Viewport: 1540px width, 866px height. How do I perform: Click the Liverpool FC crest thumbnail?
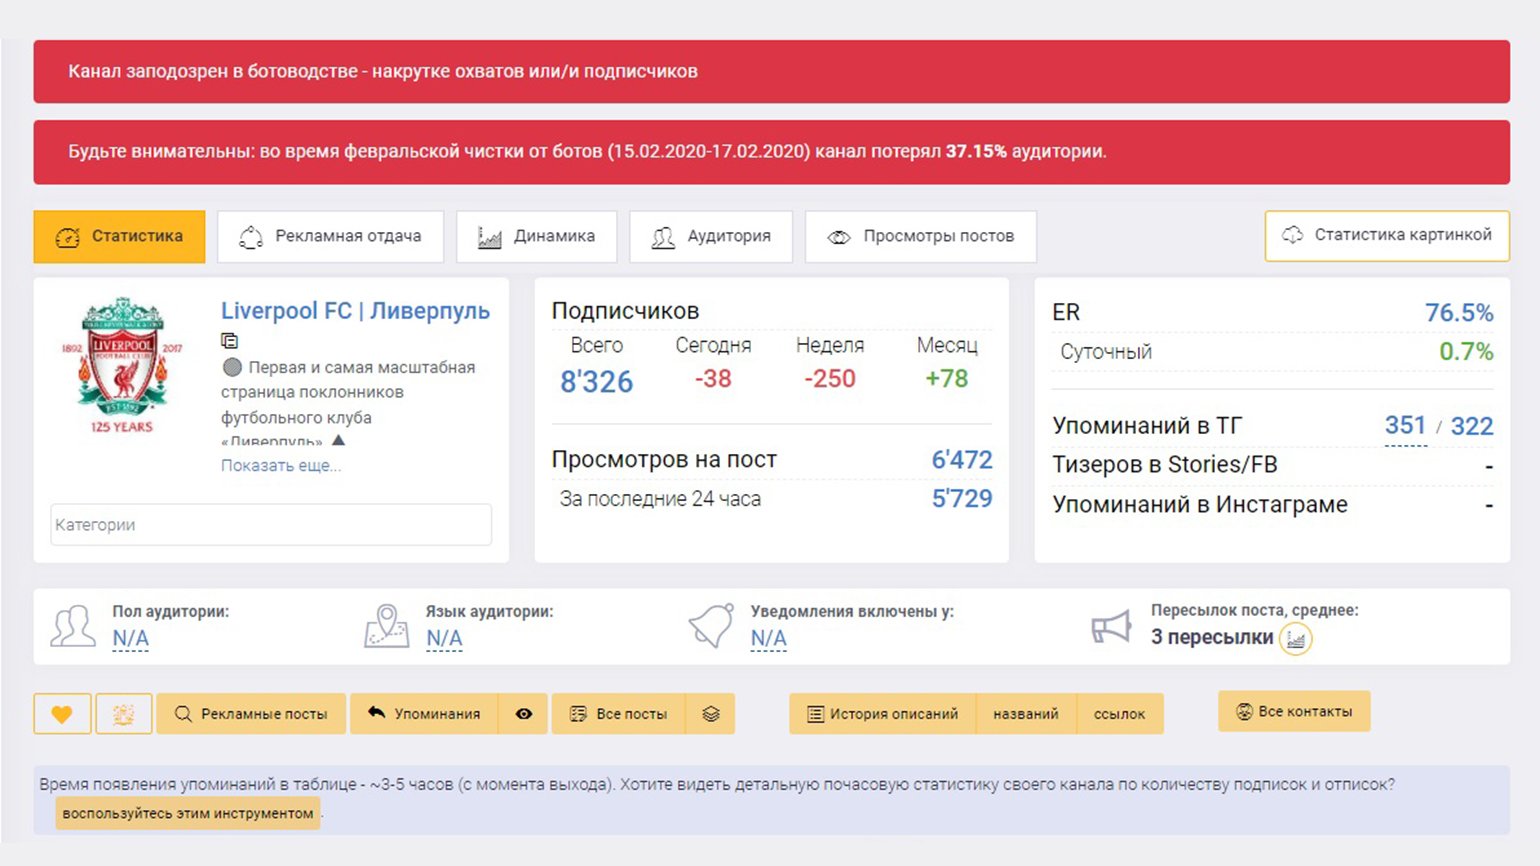coord(122,365)
